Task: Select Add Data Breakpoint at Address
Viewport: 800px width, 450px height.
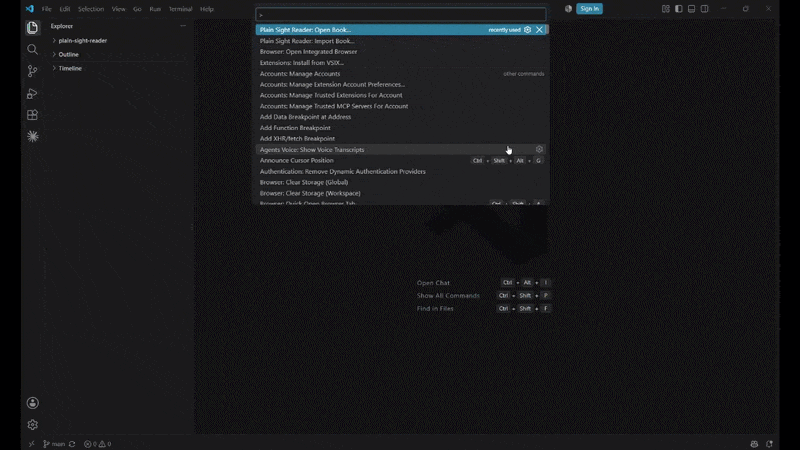Action: click(x=402, y=117)
